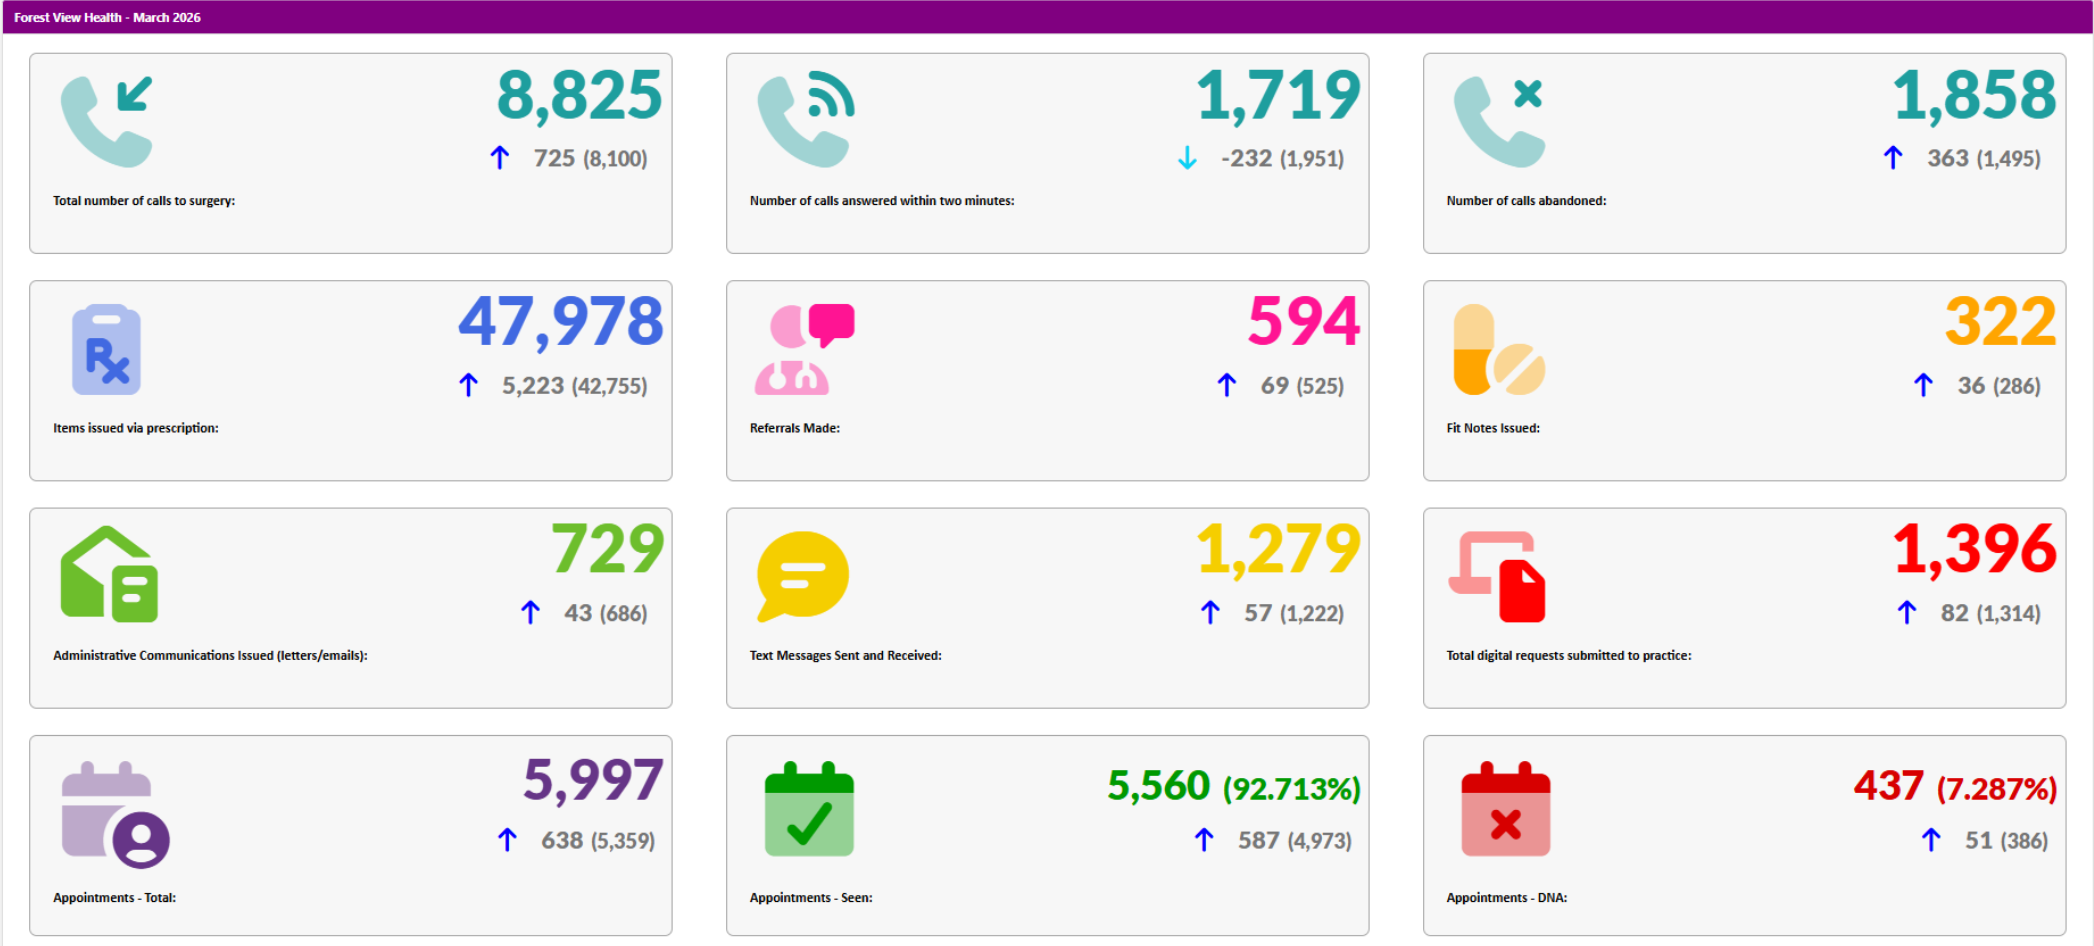Click the yellow text message bubble icon
This screenshot has width=2094, height=946.
(803, 576)
